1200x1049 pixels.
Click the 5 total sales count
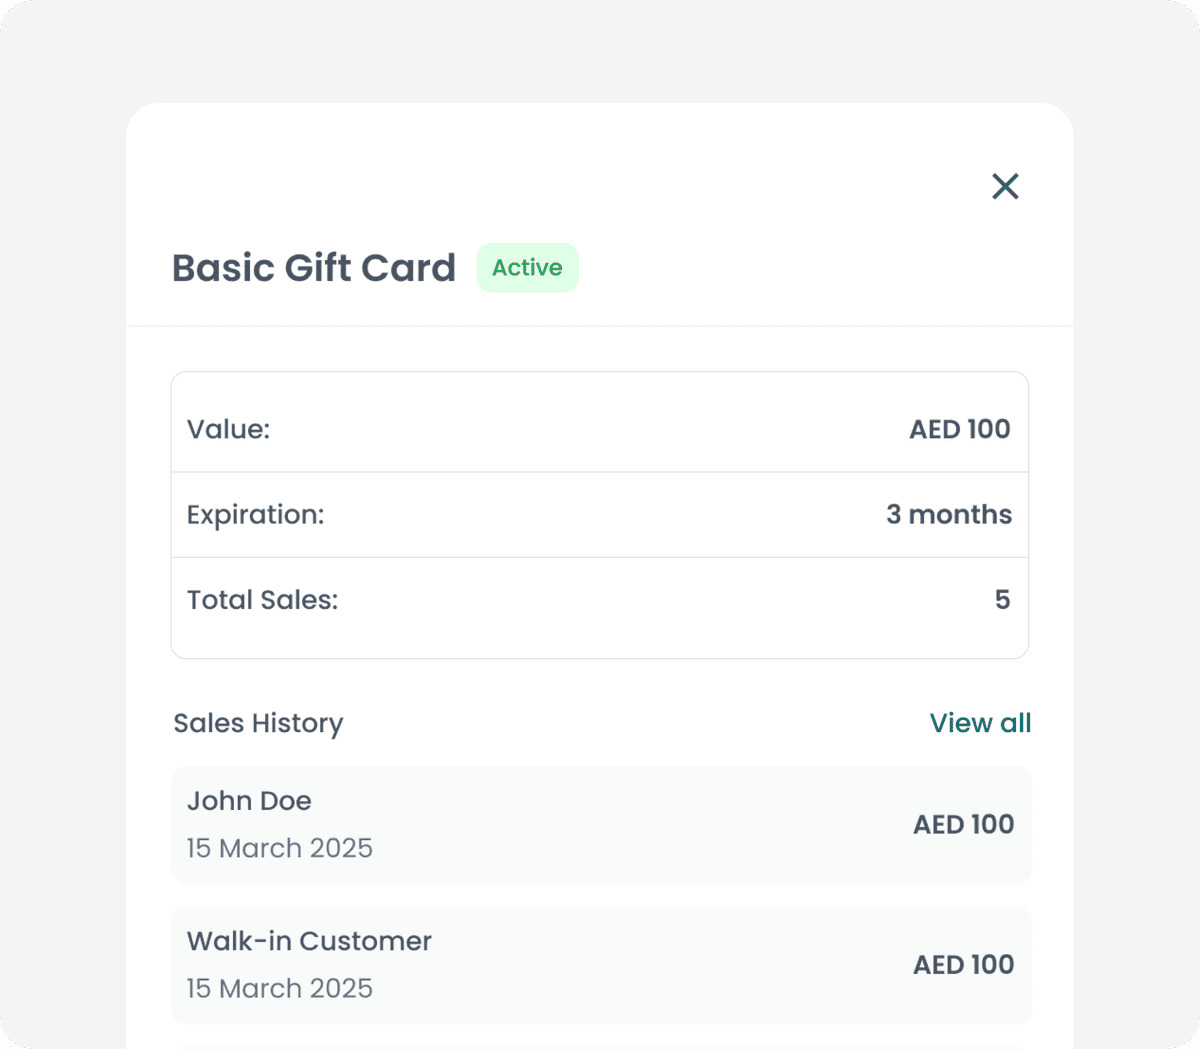click(x=1003, y=600)
